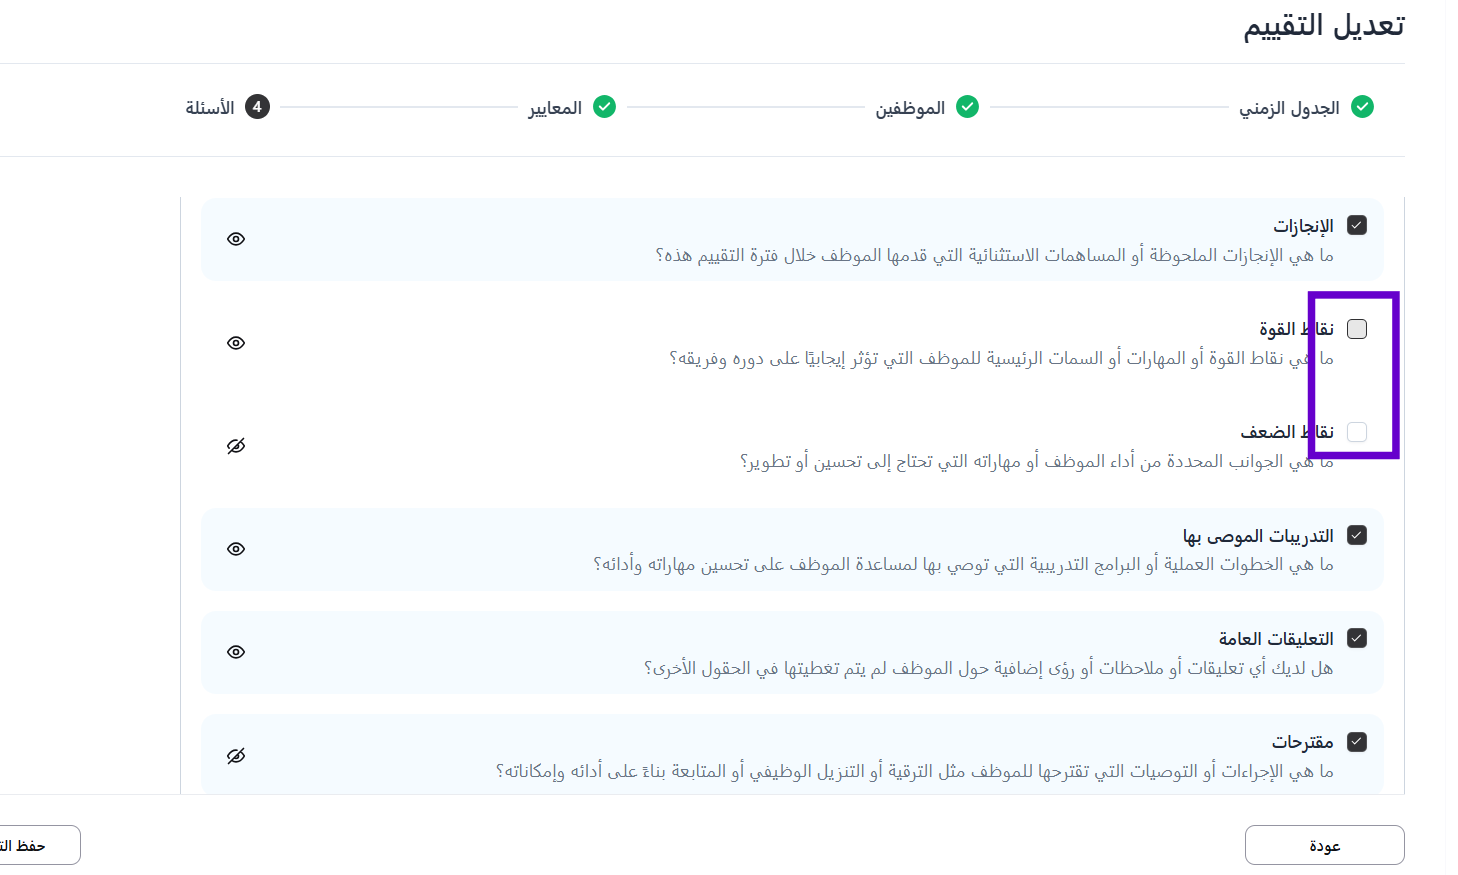This screenshot has width=1458, height=875.
Task: Go to الجدول الزمني step
Action: (x=1289, y=108)
